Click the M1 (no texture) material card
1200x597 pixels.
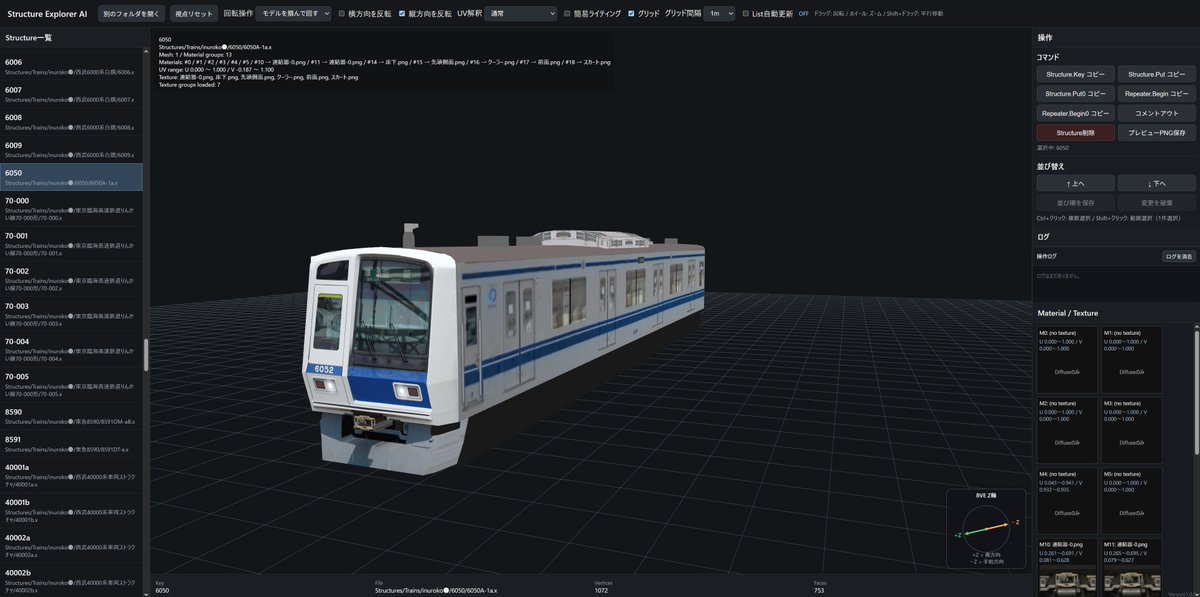pyautogui.click(x=1132, y=360)
